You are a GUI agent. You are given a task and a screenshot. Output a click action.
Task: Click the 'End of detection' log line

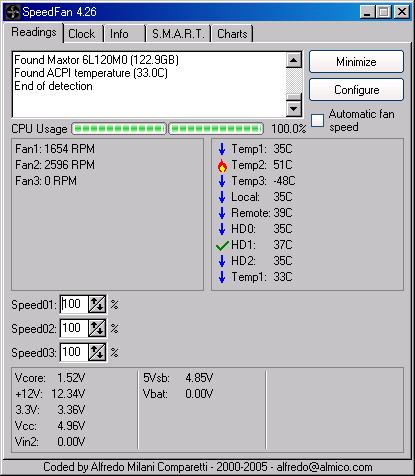pos(53,86)
